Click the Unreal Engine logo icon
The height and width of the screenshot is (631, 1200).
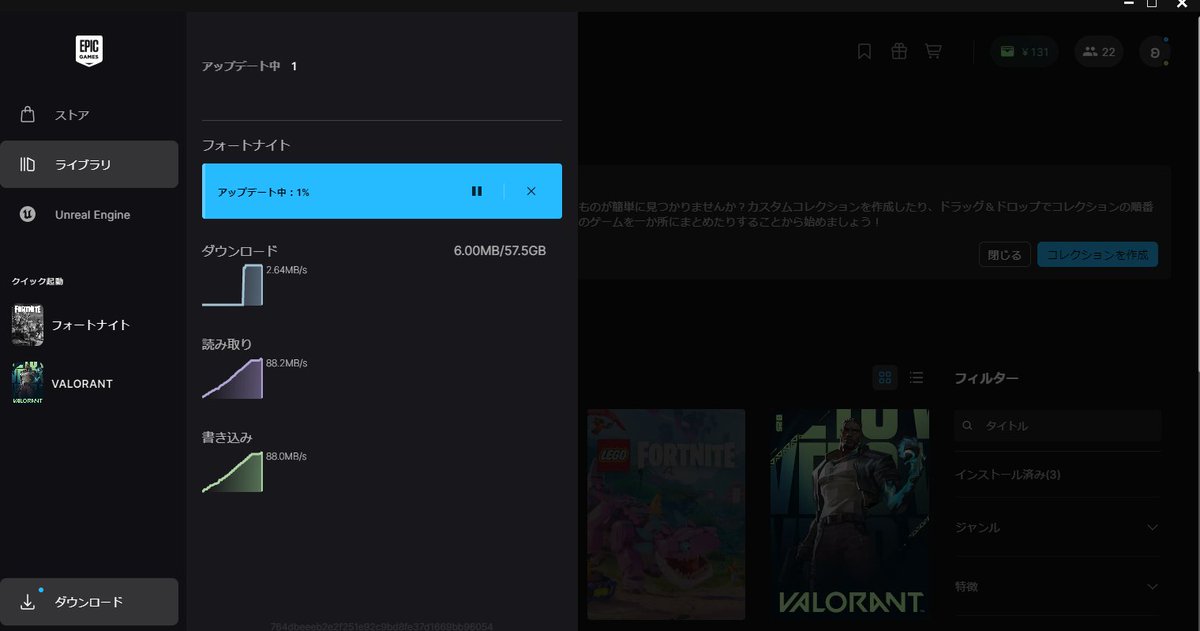click(28, 215)
